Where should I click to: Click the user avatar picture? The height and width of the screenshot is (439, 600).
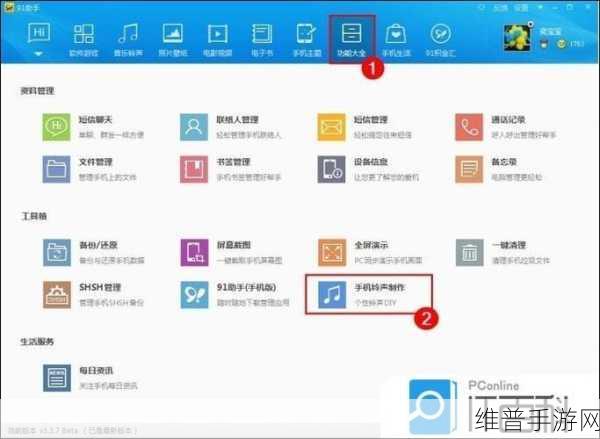click(517, 38)
